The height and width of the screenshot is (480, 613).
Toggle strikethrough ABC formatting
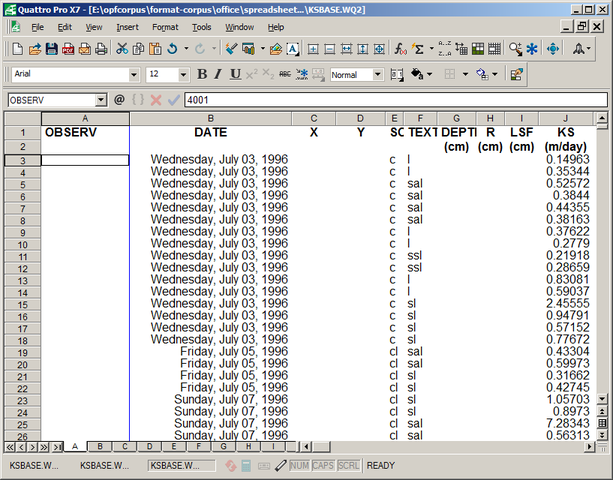coord(285,74)
